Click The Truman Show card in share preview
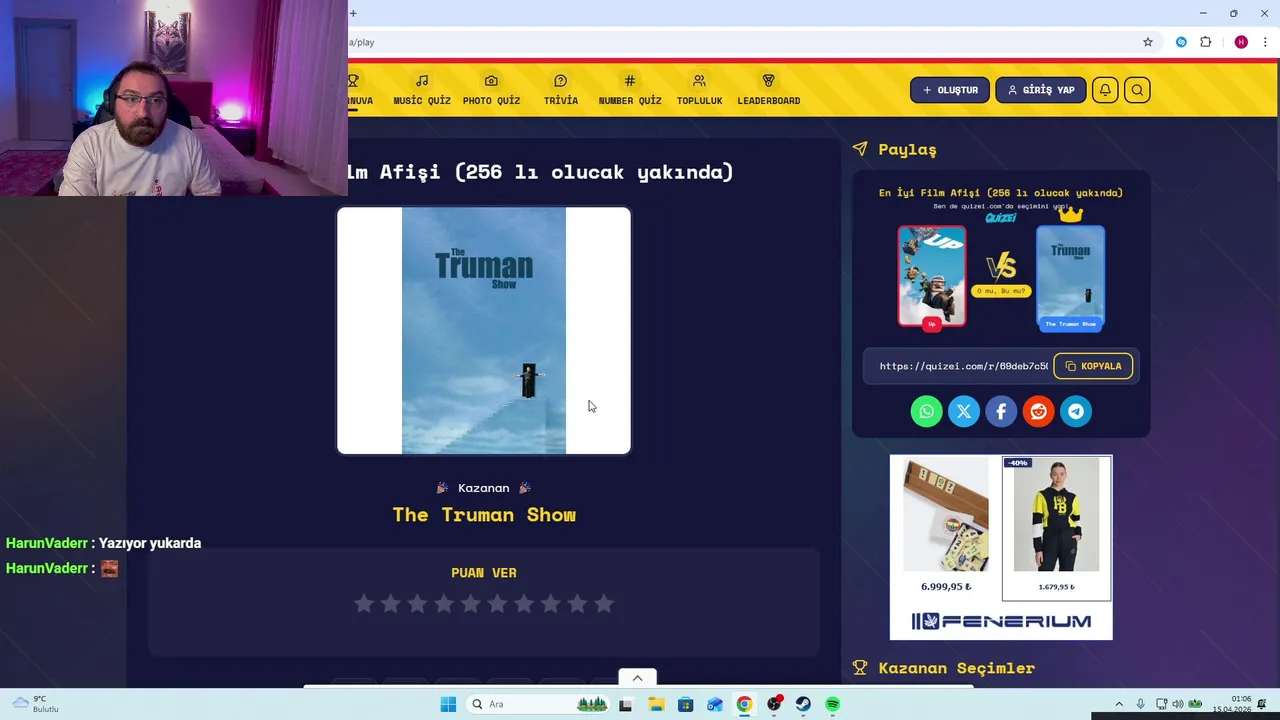This screenshot has width=1280, height=720. pyautogui.click(x=1070, y=277)
